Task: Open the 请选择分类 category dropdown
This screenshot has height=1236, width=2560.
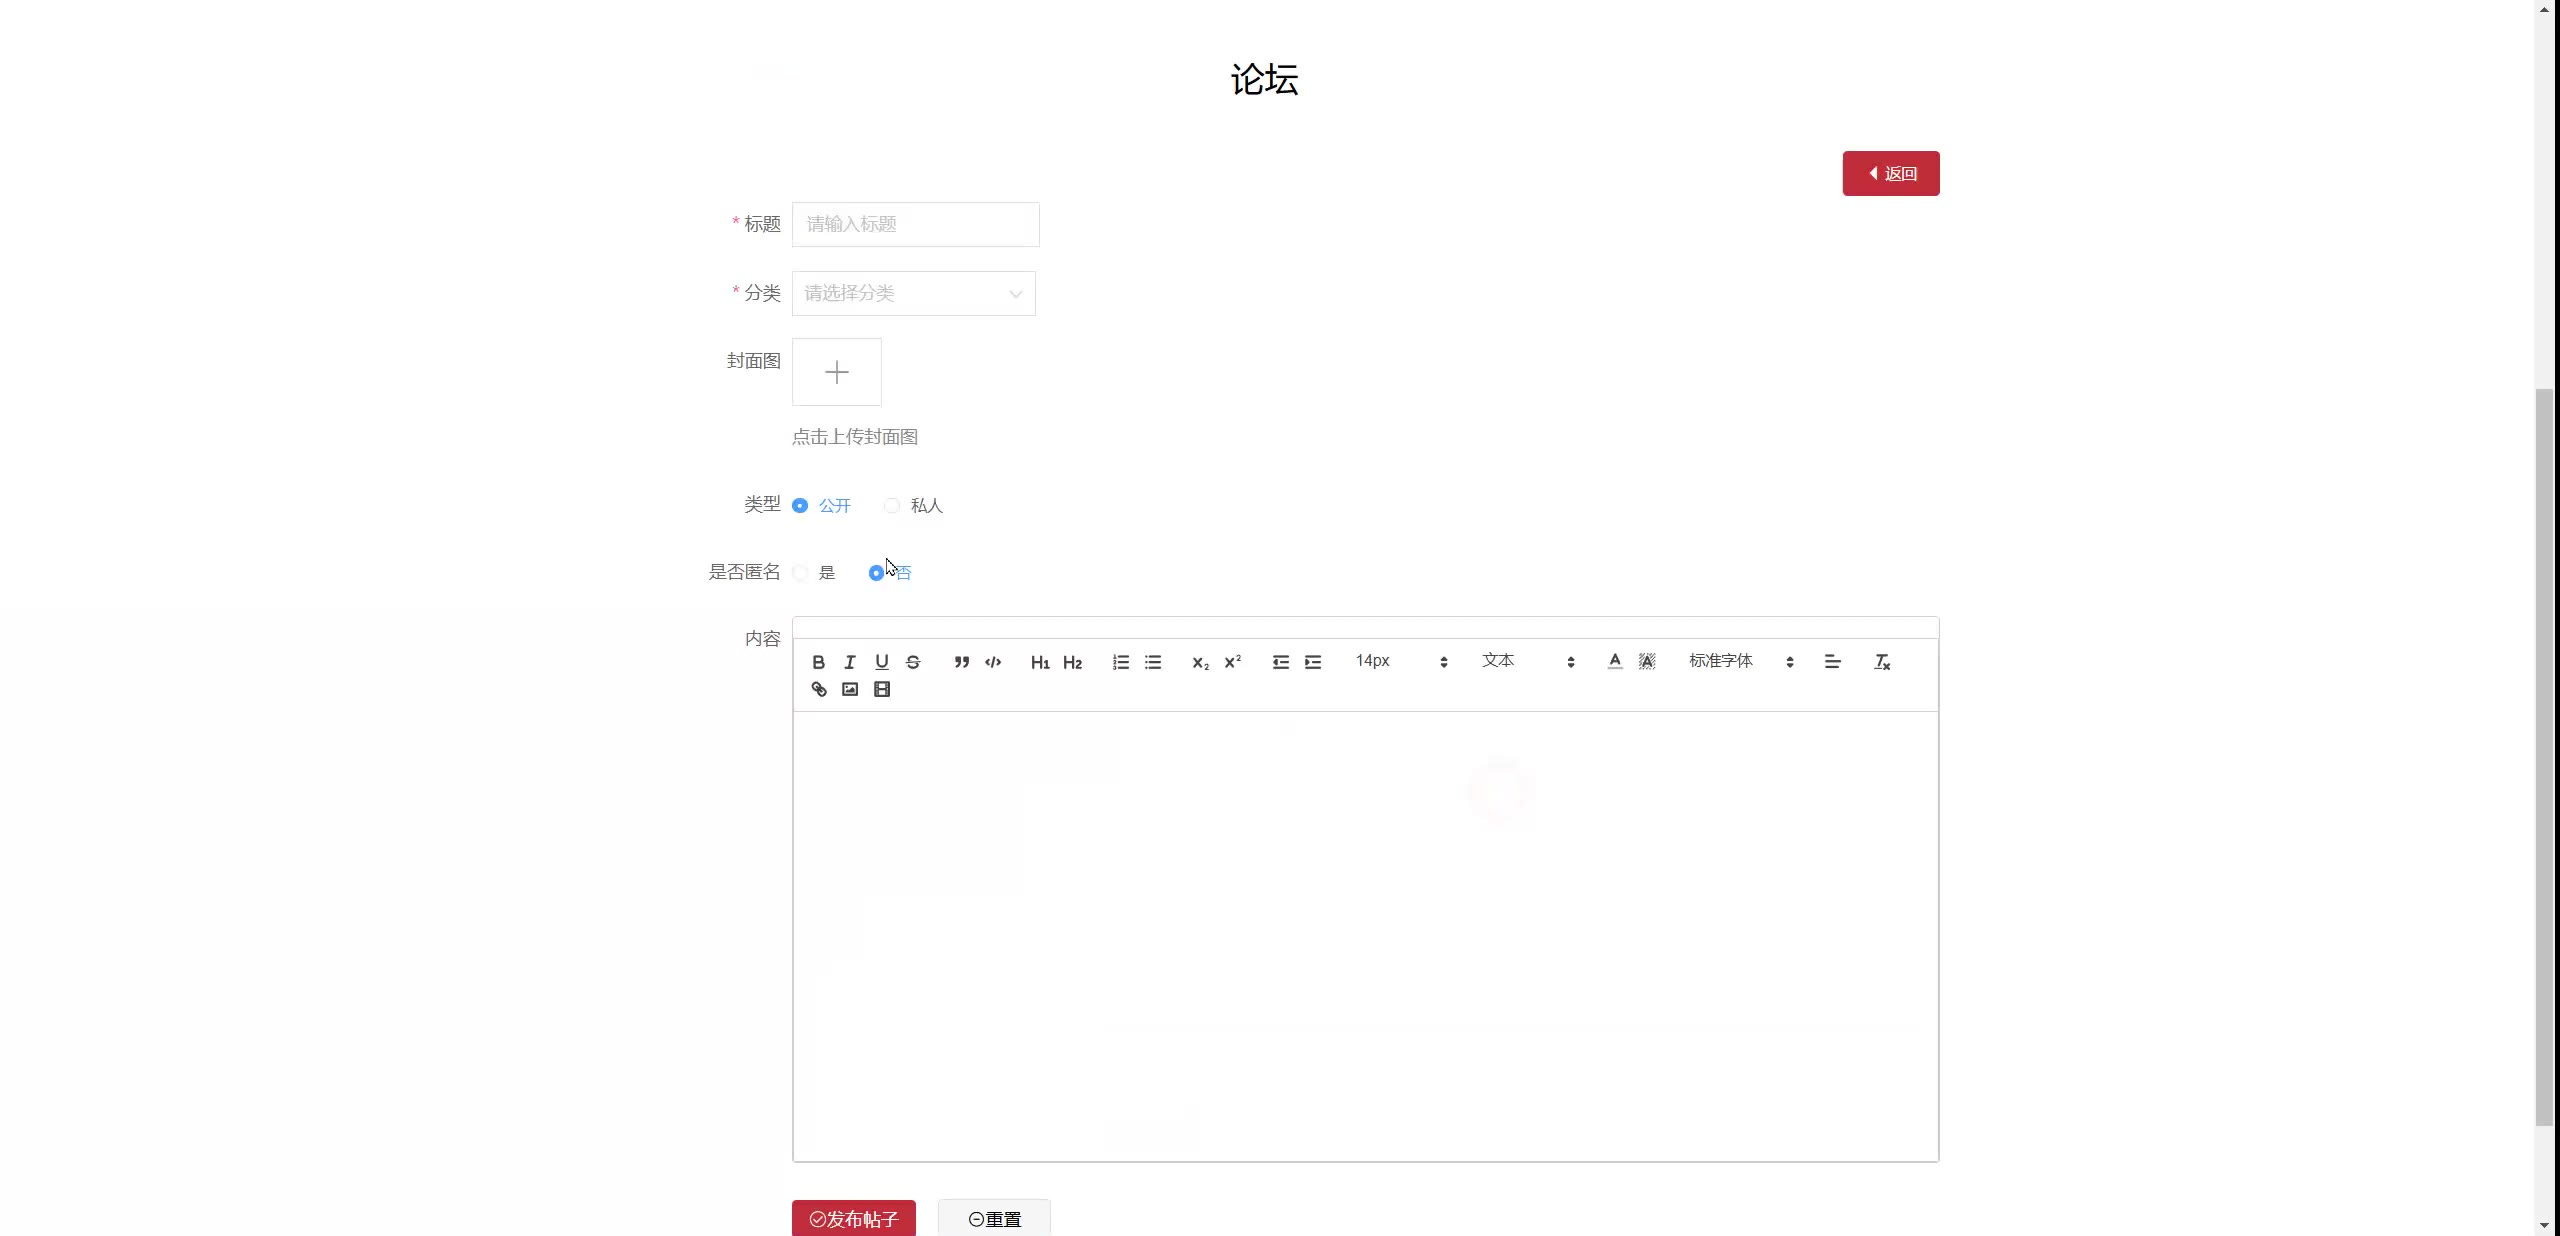Action: pos(913,293)
